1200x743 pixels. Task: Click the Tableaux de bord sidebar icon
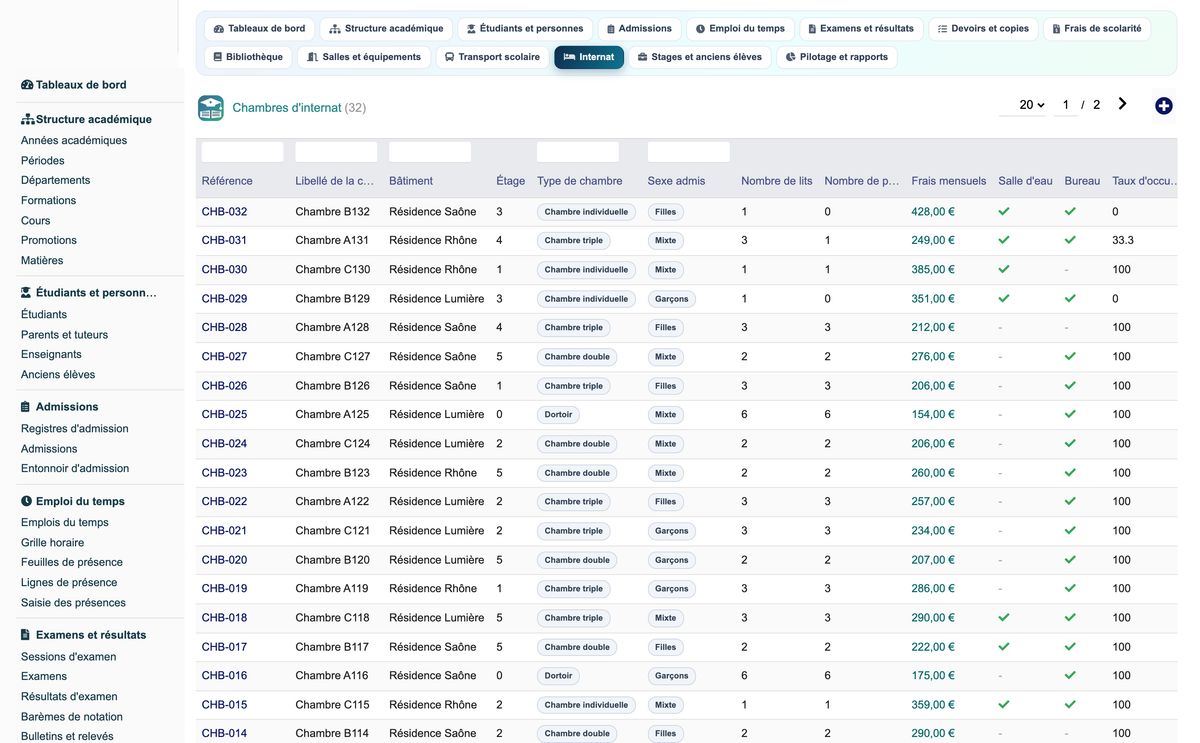[x=27, y=85]
